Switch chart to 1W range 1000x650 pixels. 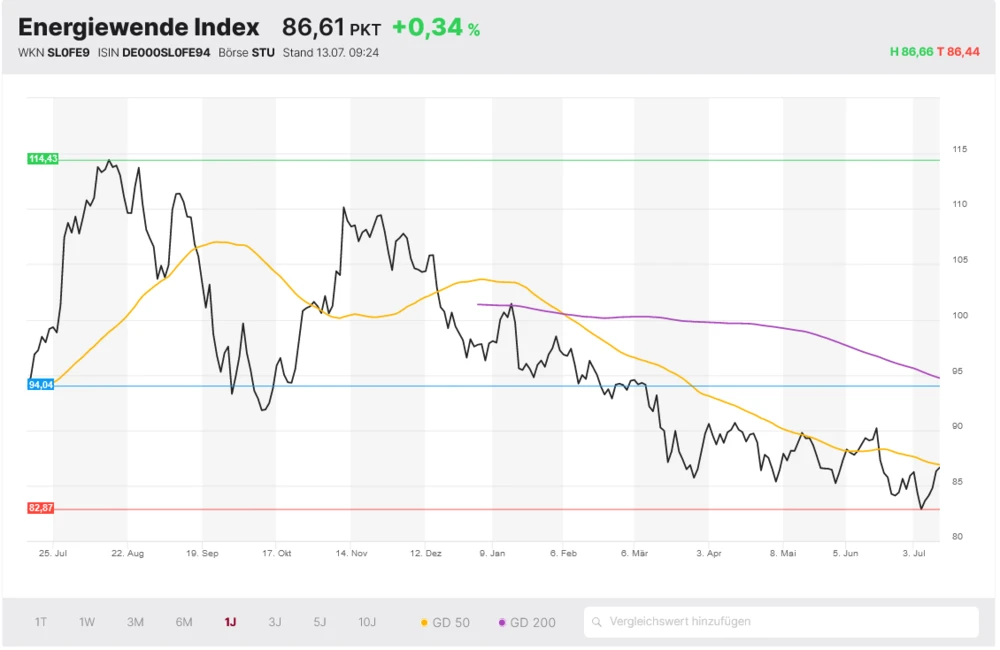point(87,622)
